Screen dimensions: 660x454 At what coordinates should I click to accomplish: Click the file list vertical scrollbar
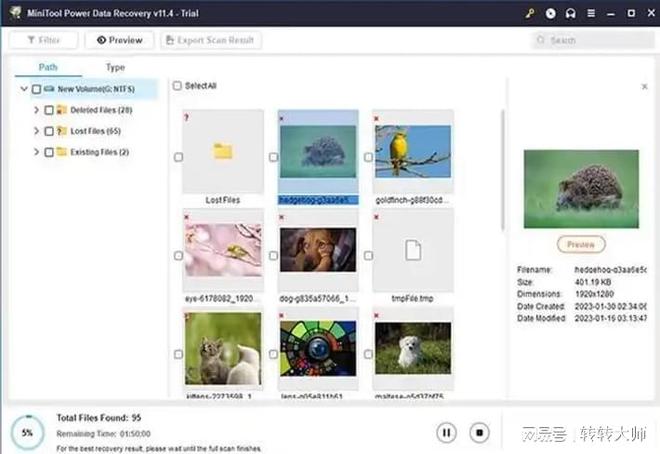(502, 170)
